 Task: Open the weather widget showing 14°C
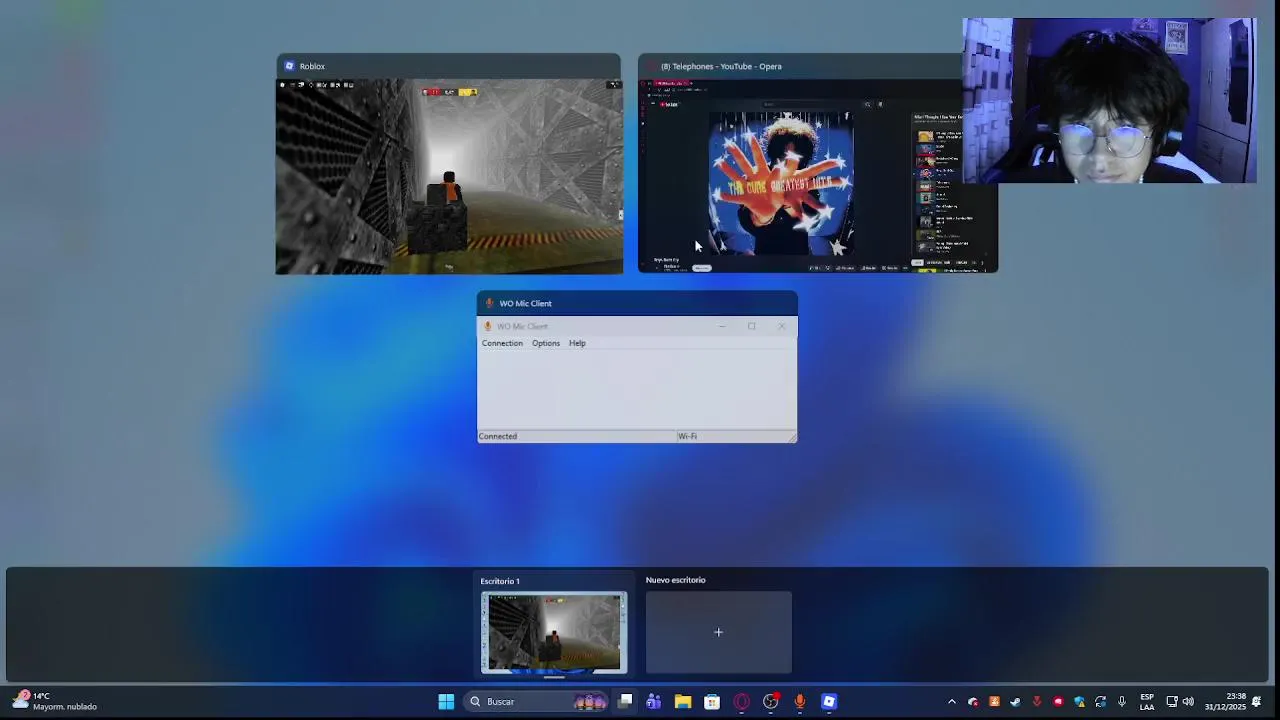pos(56,701)
